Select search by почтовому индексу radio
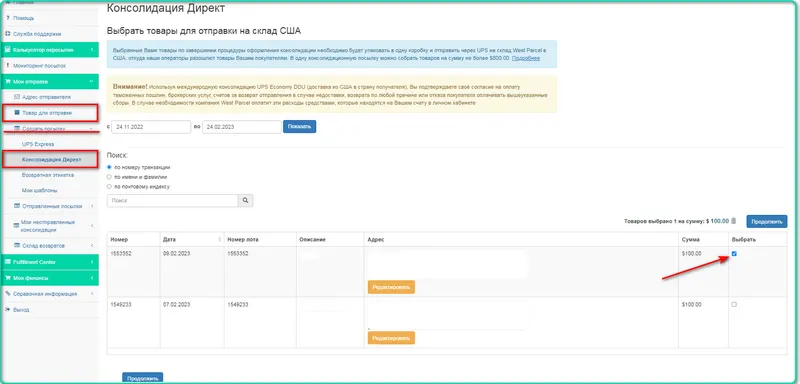 point(109,187)
